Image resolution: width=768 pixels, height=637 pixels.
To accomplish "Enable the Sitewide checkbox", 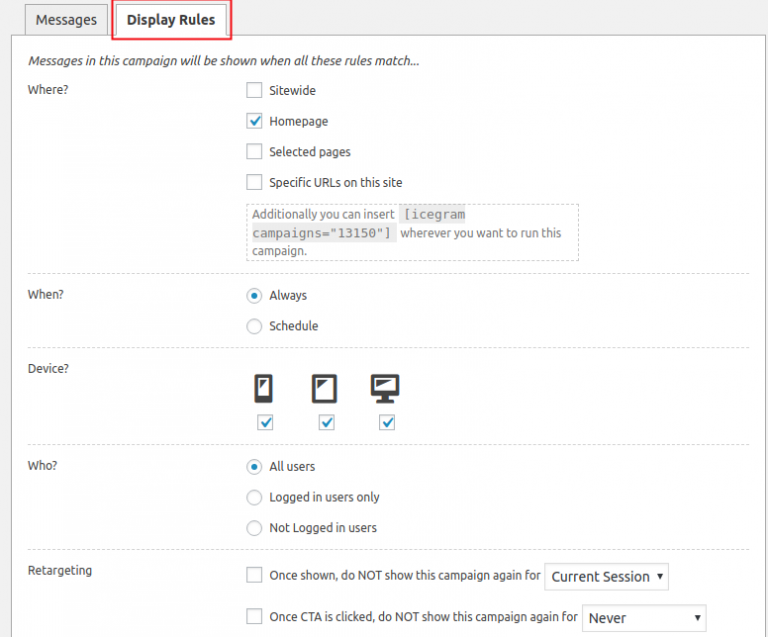I will 255,91.
